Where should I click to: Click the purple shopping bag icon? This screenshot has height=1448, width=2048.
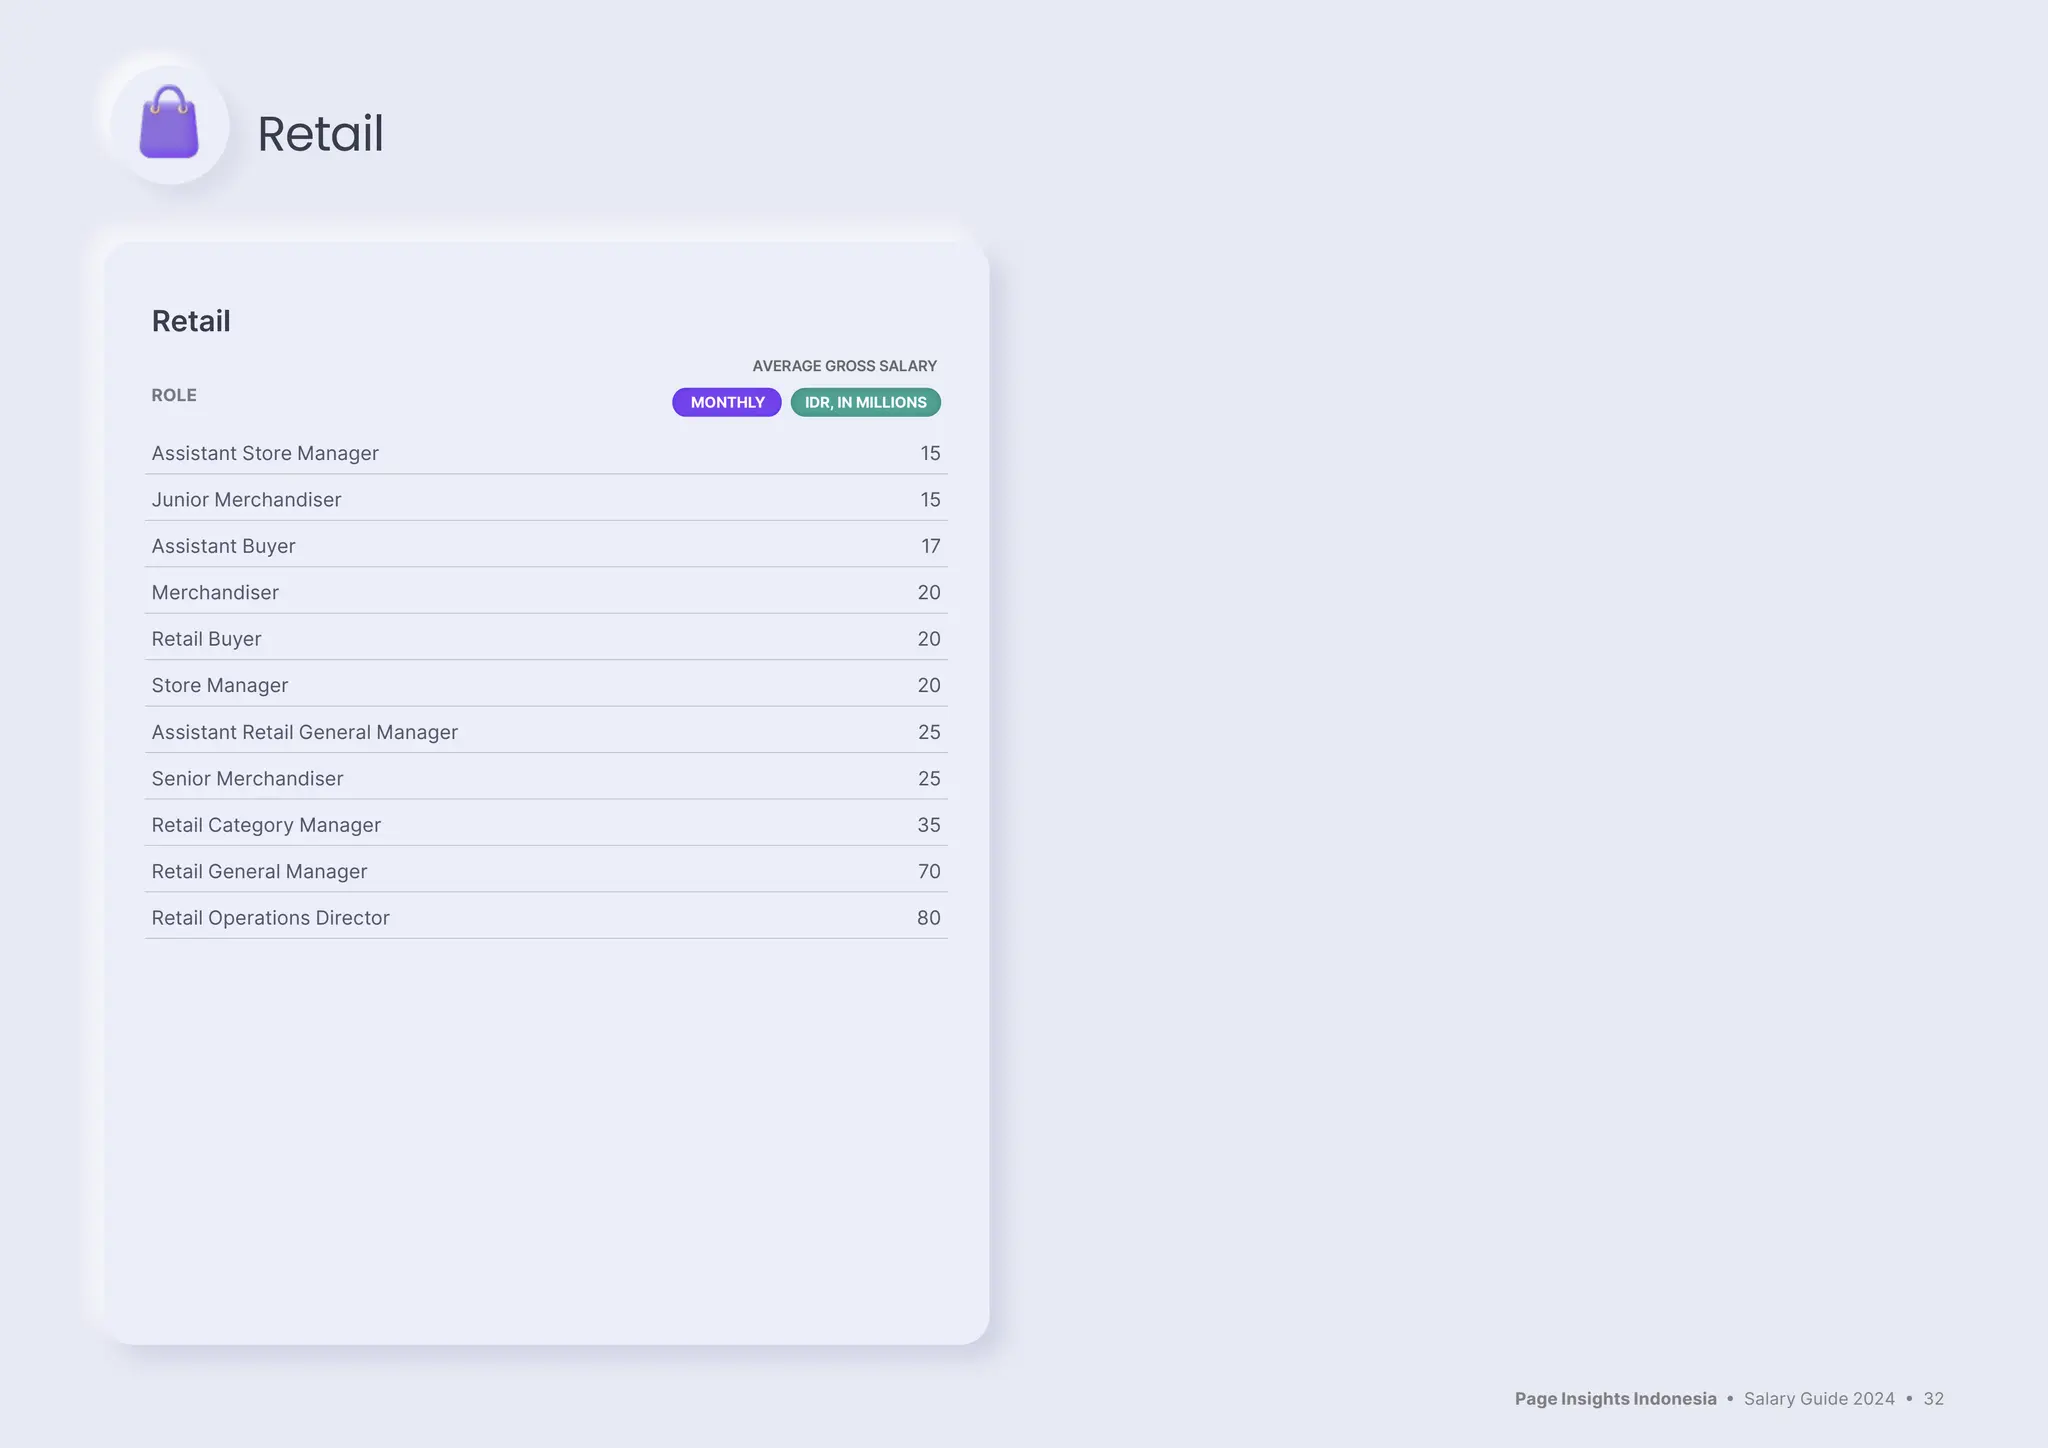click(169, 123)
